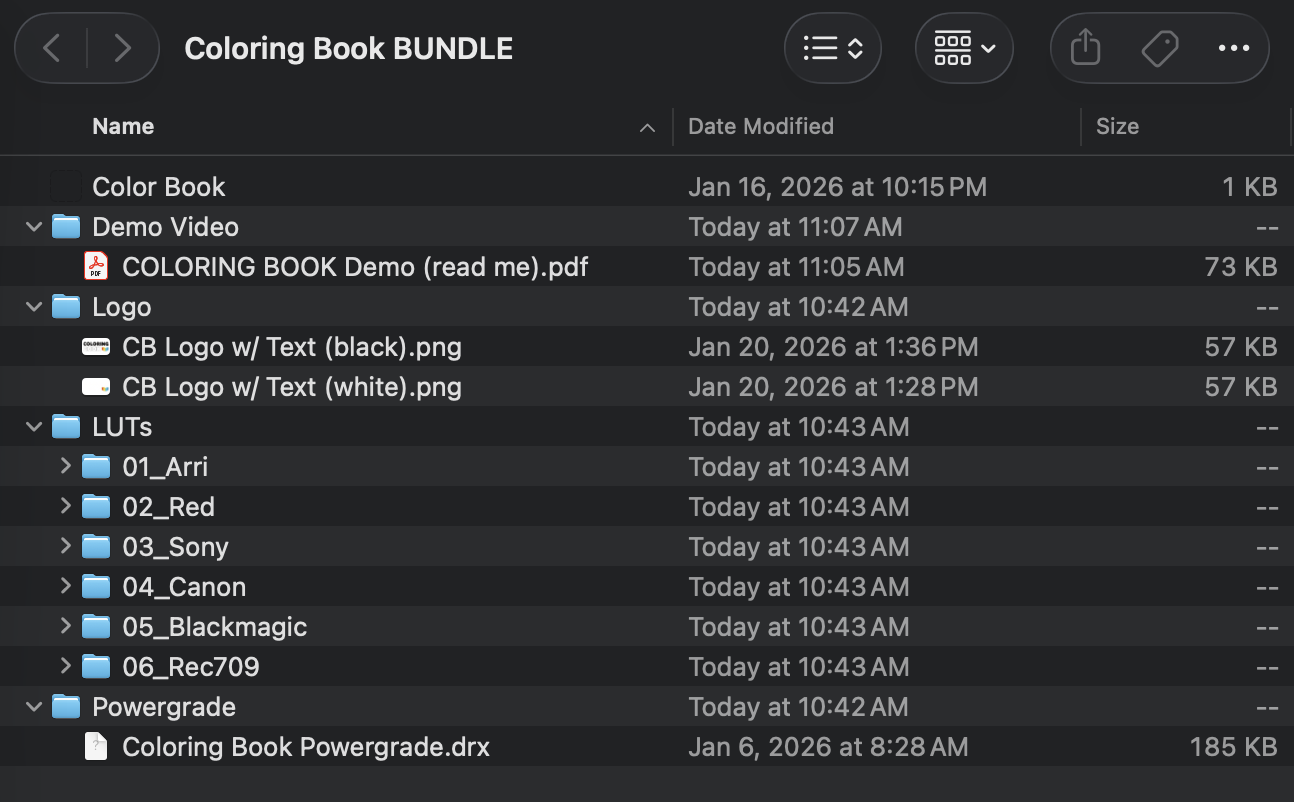
Task: Open the More actions ellipsis icon
Action: tap(1233, 47)
